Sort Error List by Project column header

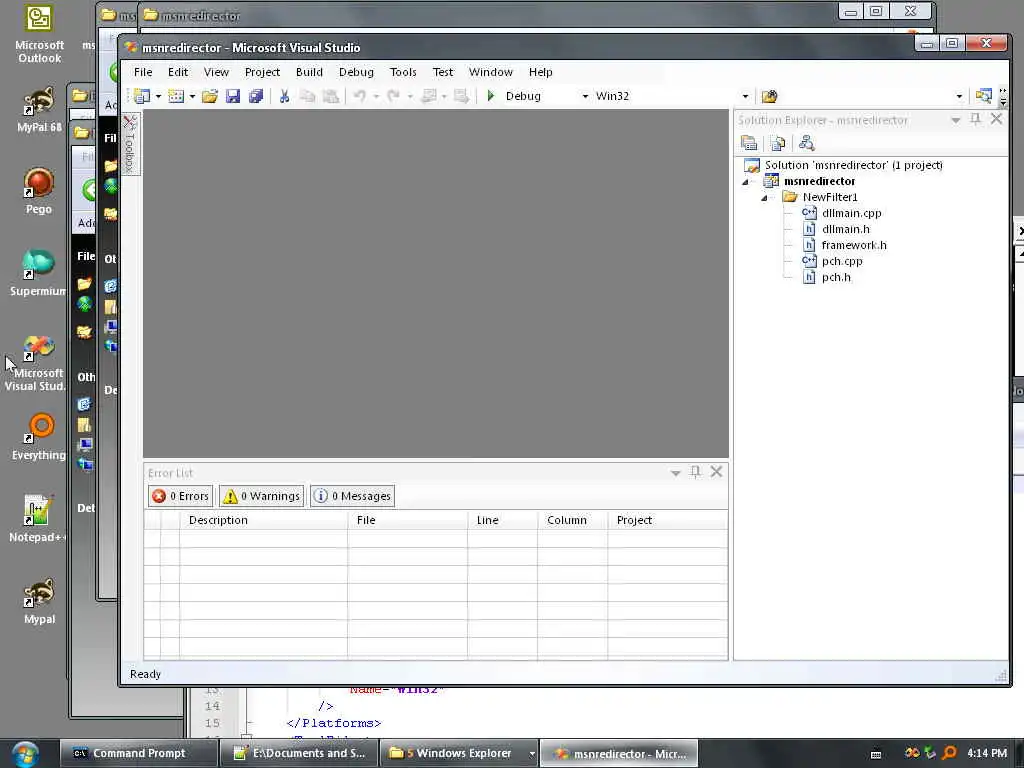[667, 520]
